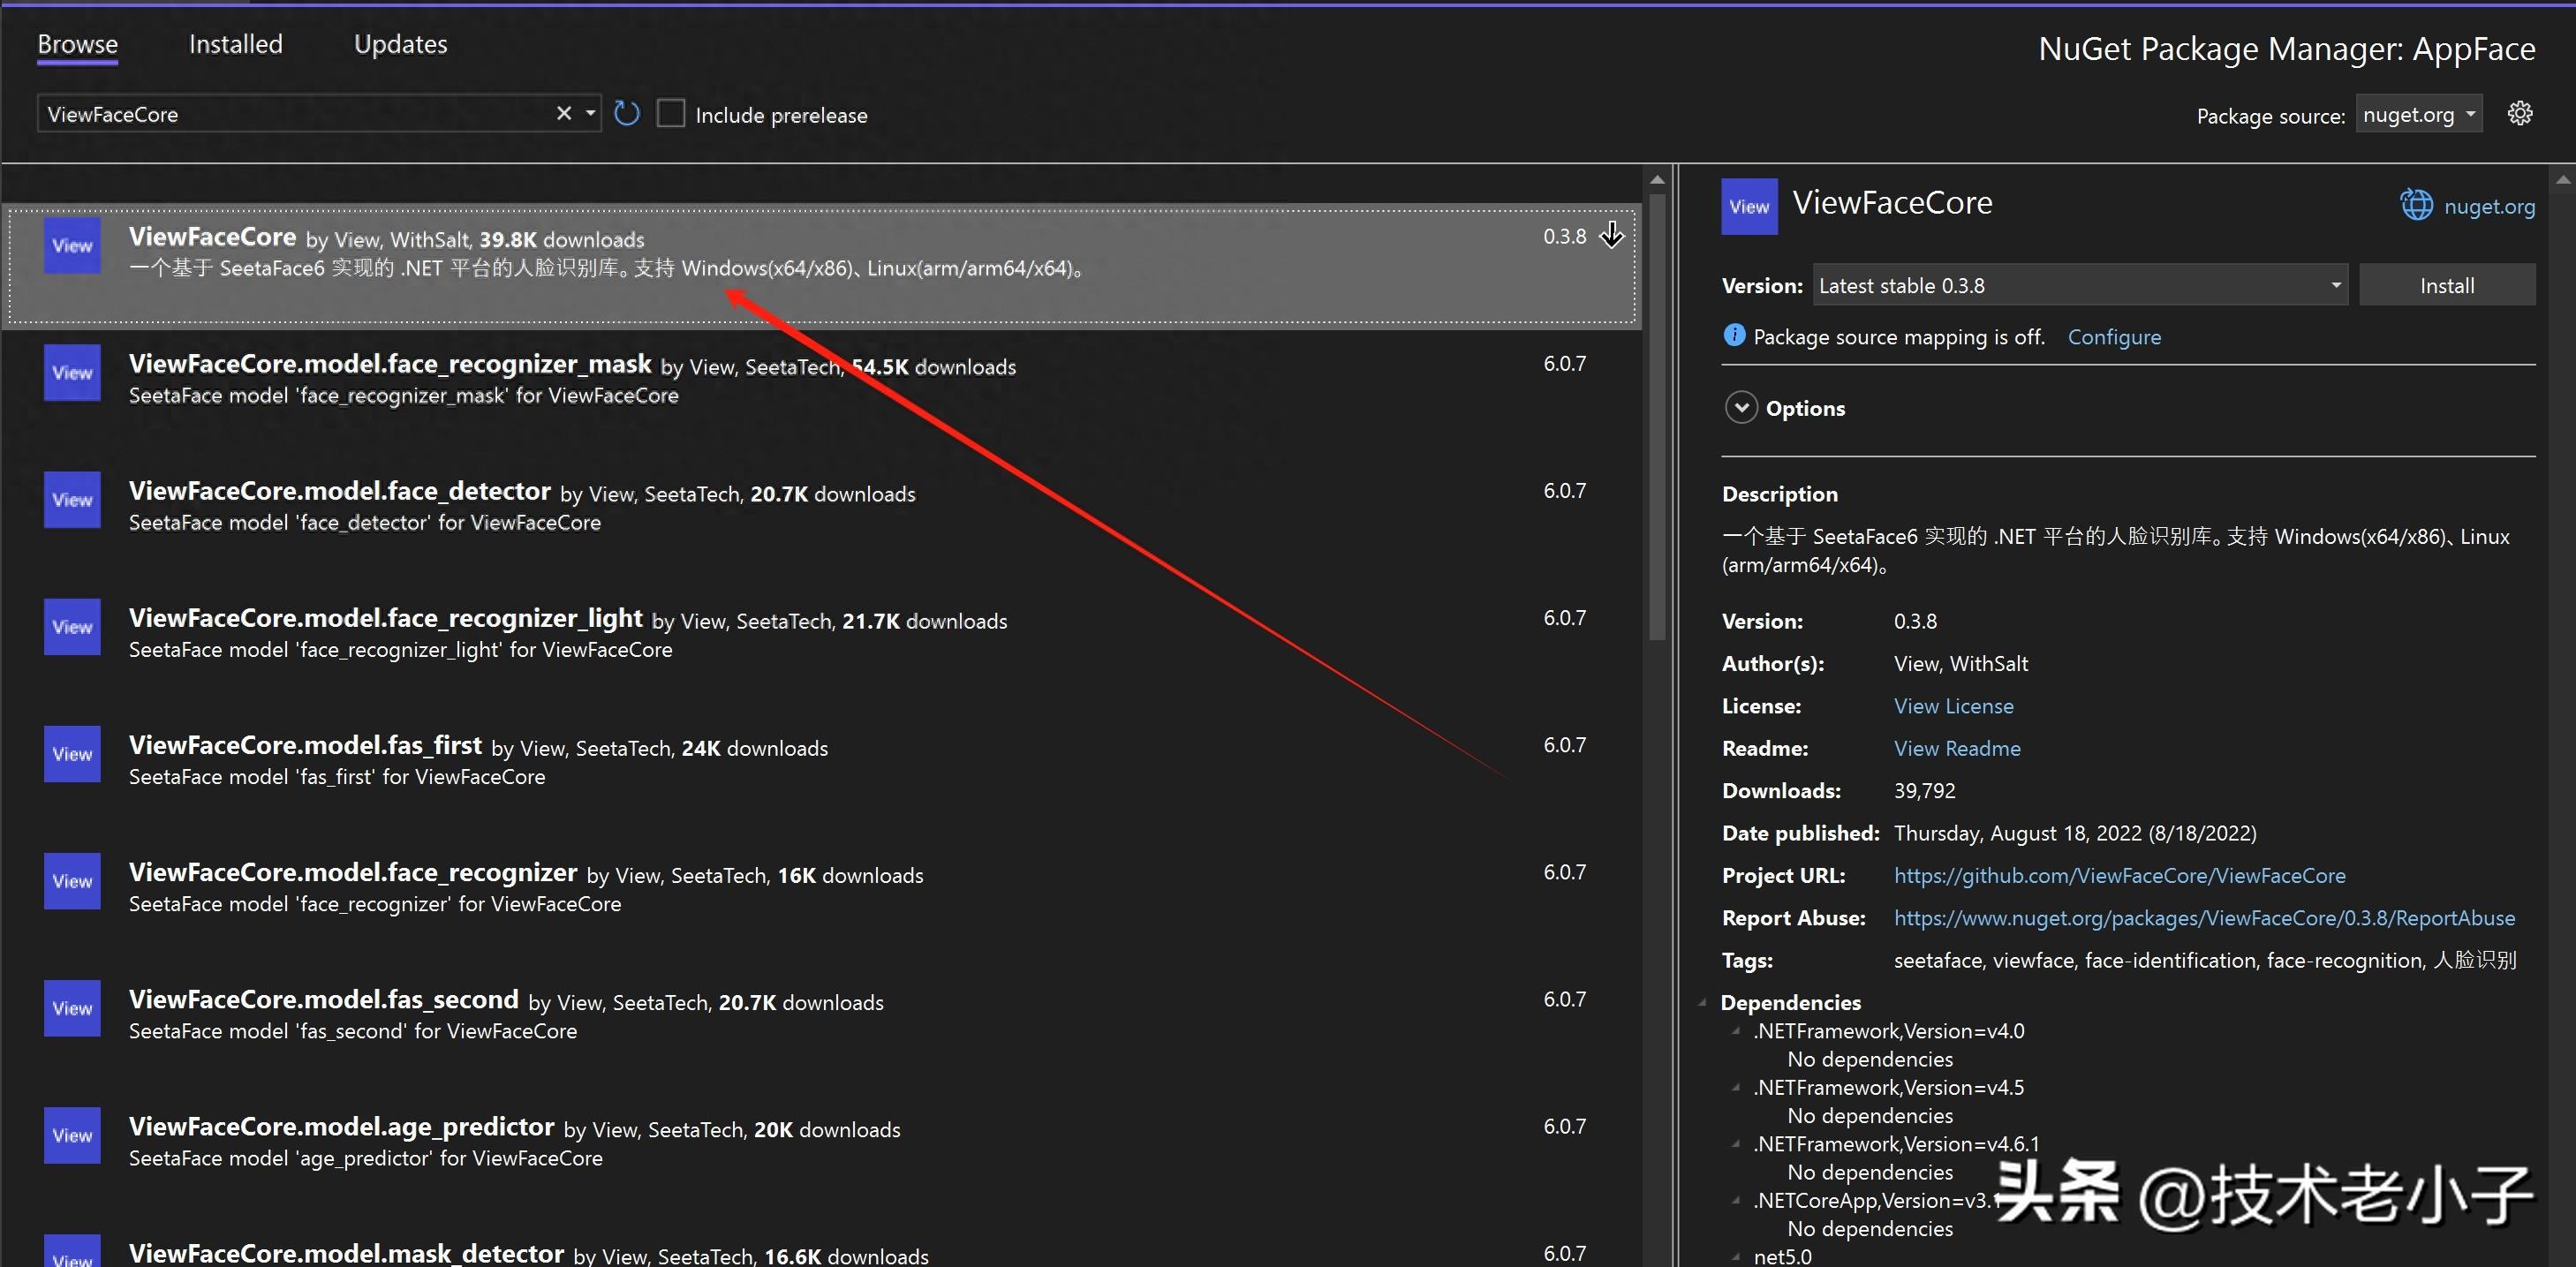Open the Updates tab
Screen dimensions: 2576x1267
click(x=400, y=44)
